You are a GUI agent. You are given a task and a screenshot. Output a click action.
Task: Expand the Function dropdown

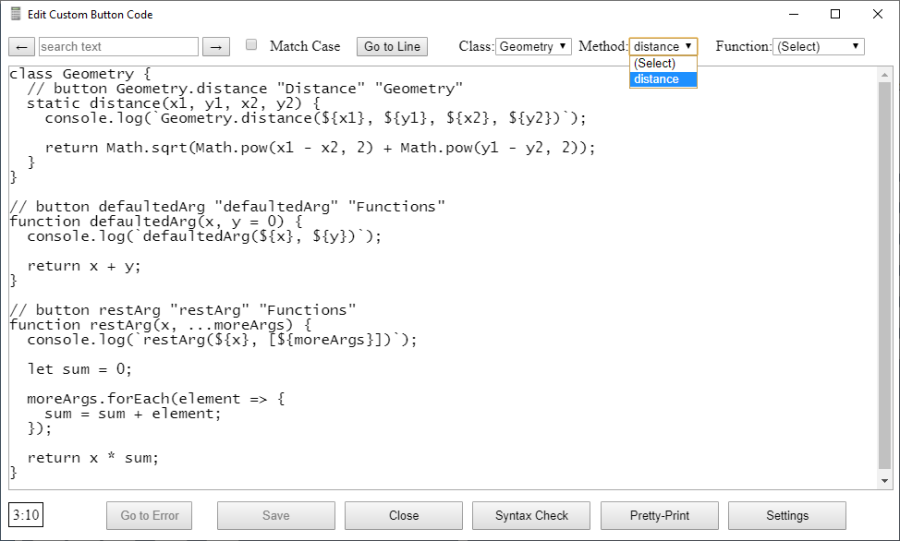click(818, 47)
